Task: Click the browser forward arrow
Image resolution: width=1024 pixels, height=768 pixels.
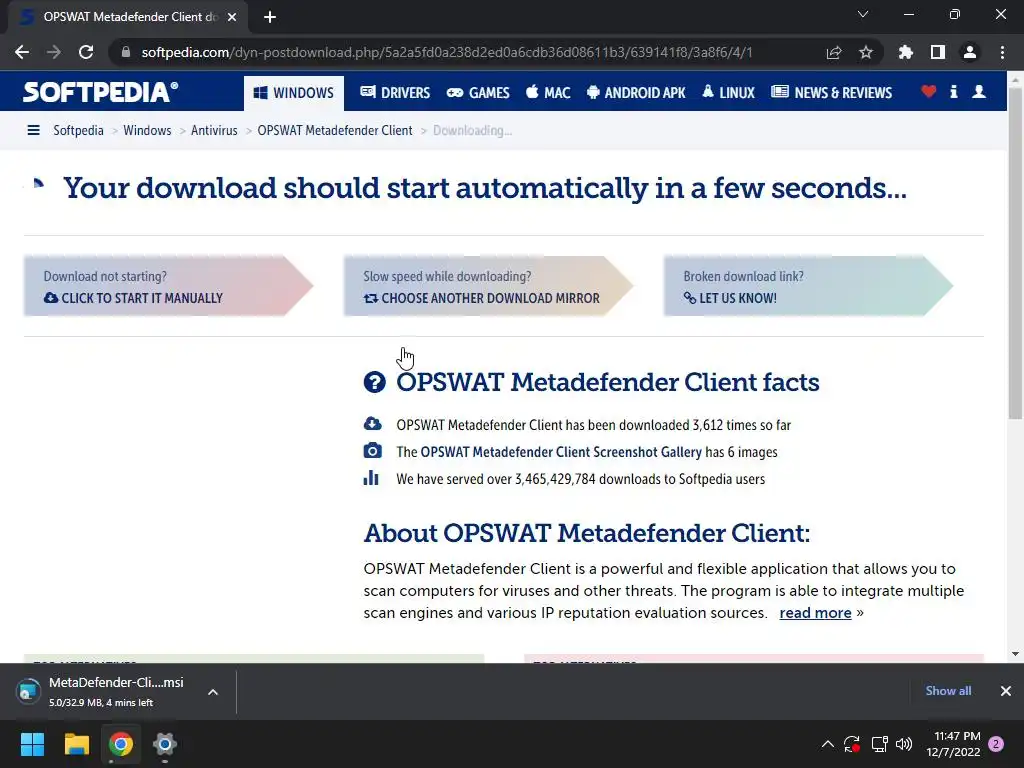Action: (x=54, y=52)
